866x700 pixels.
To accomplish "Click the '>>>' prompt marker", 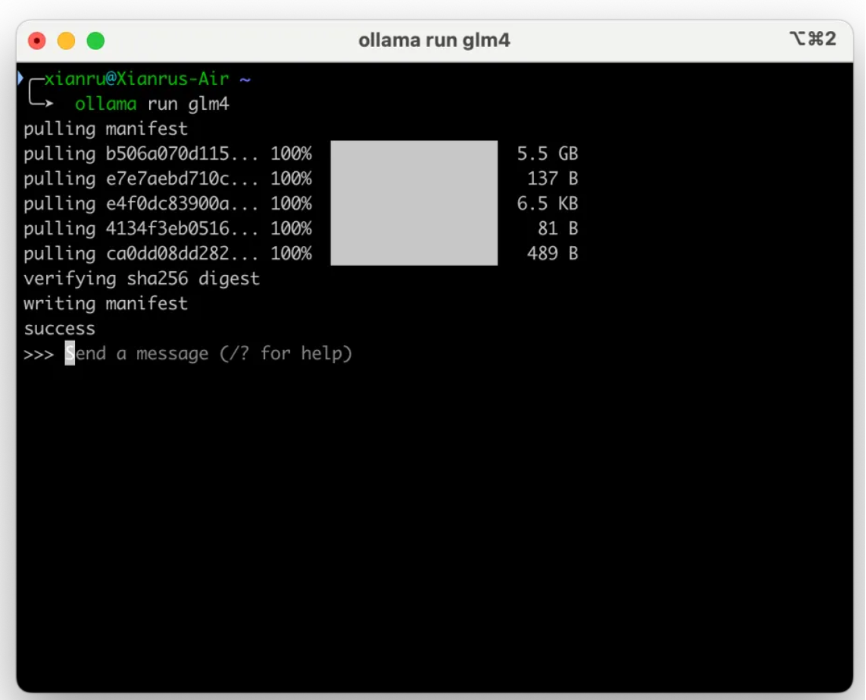I will pyautogui.click(x=39, y=354).
